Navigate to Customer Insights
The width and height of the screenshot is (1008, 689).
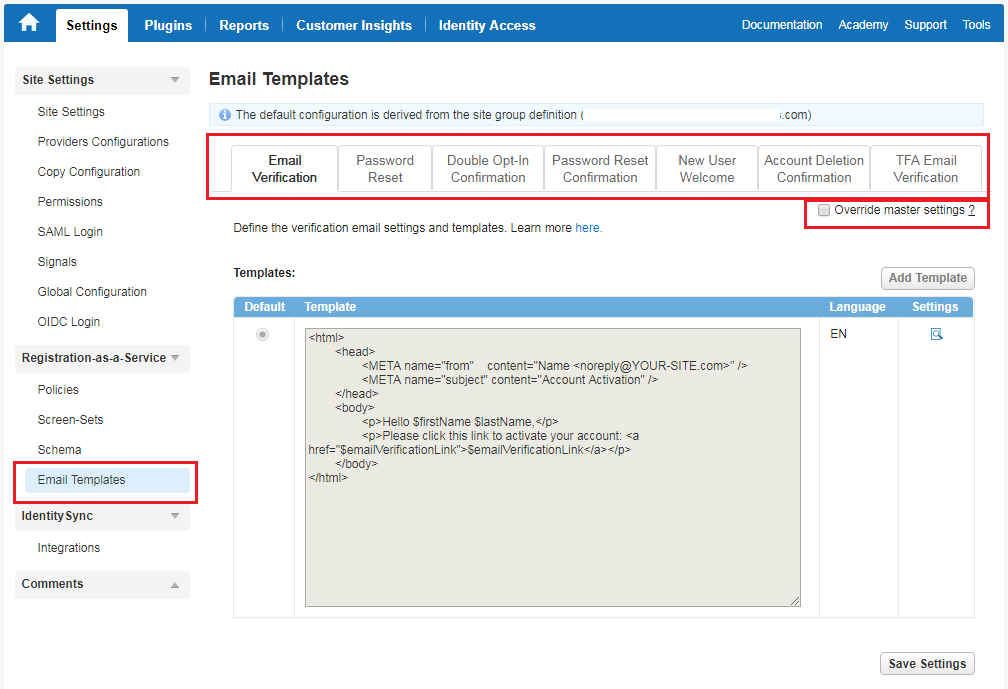tap(352, 24)
